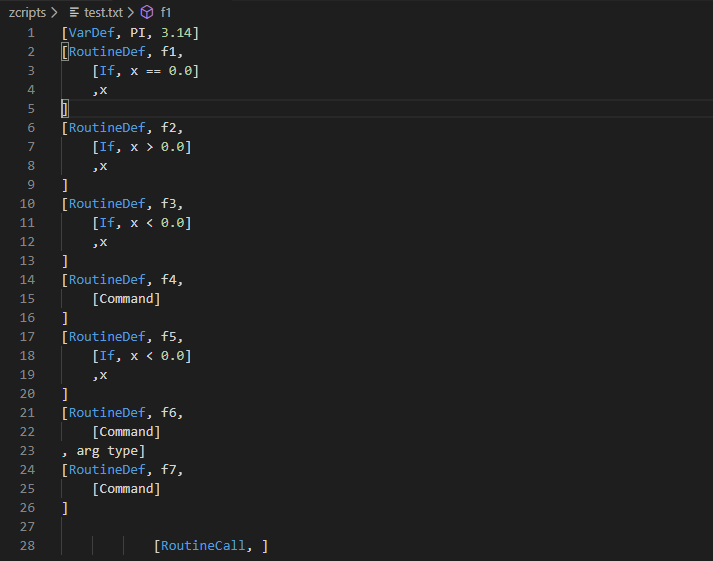Screen dimensions: 713x561
Task: Click RoutineCall keyword on line 28
Action: 203,546
